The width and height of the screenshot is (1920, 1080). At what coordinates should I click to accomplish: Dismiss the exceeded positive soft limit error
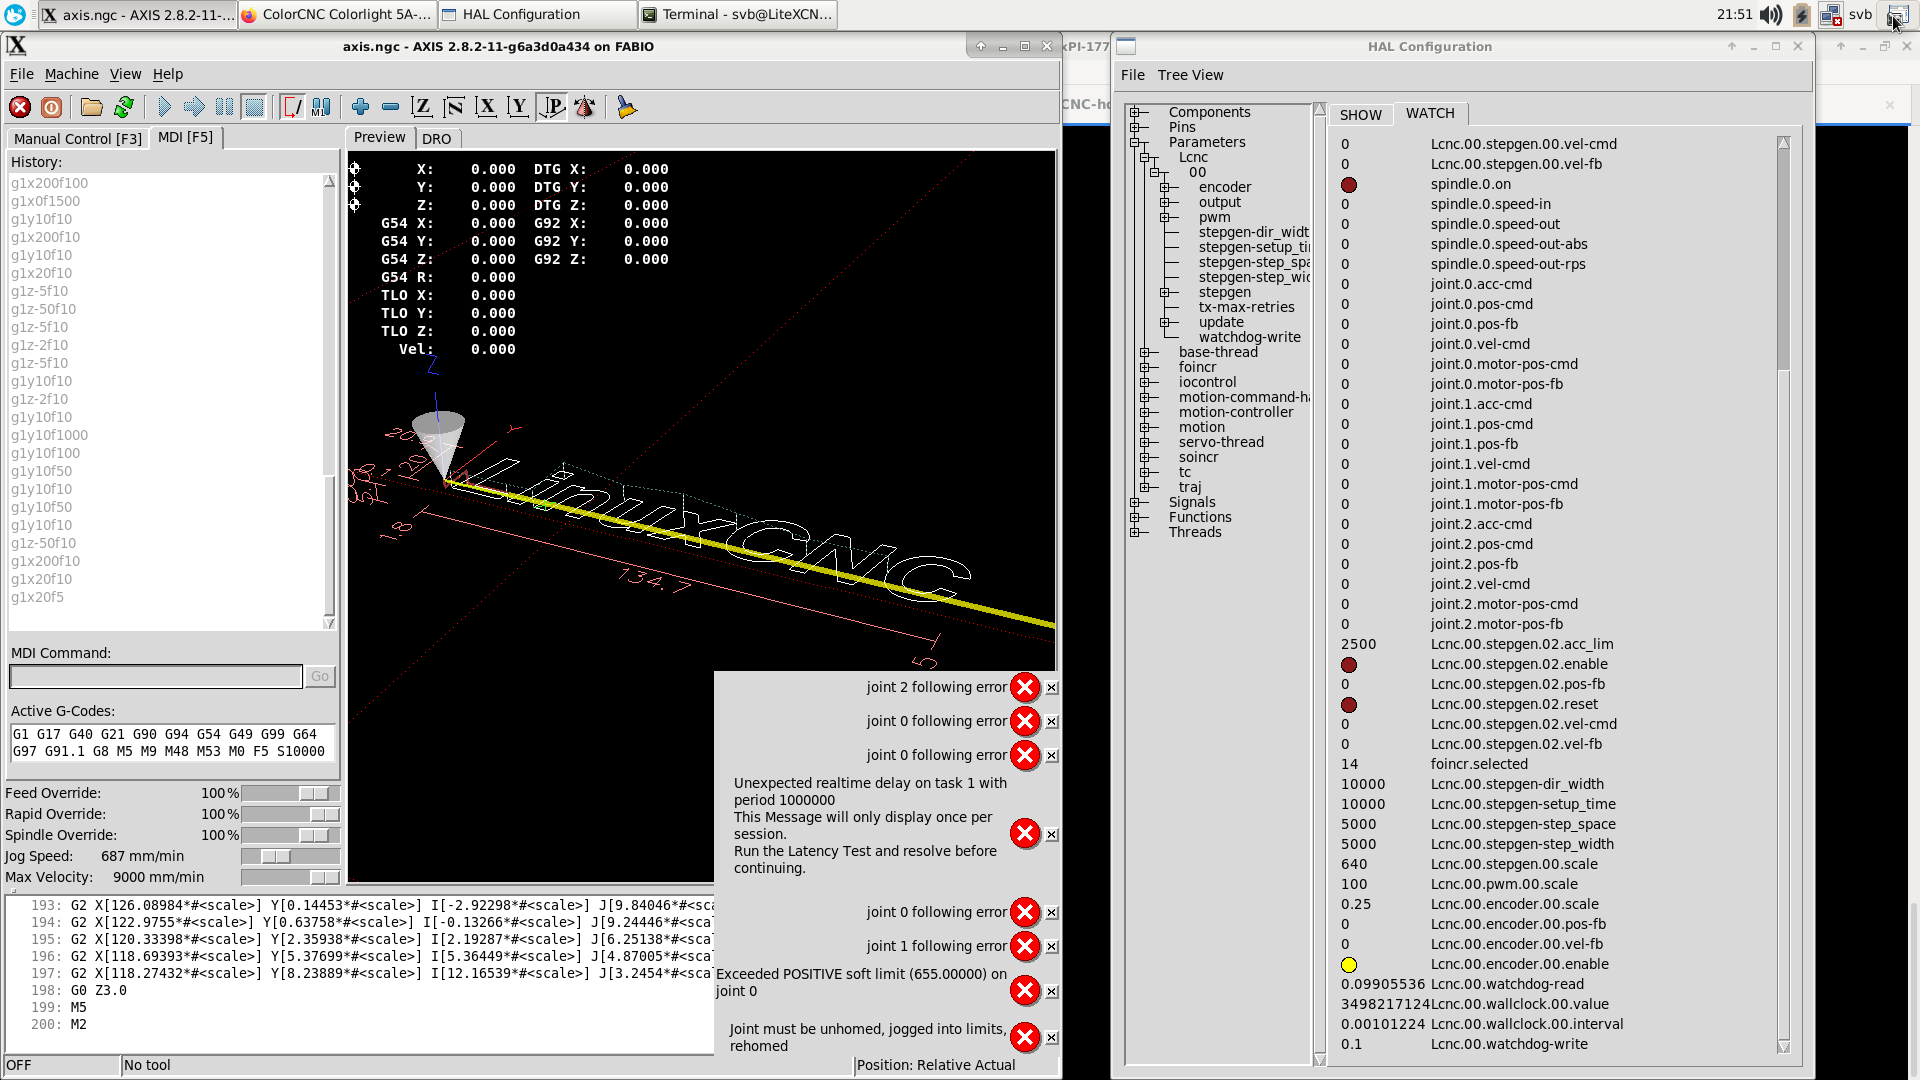[1025, 991]
